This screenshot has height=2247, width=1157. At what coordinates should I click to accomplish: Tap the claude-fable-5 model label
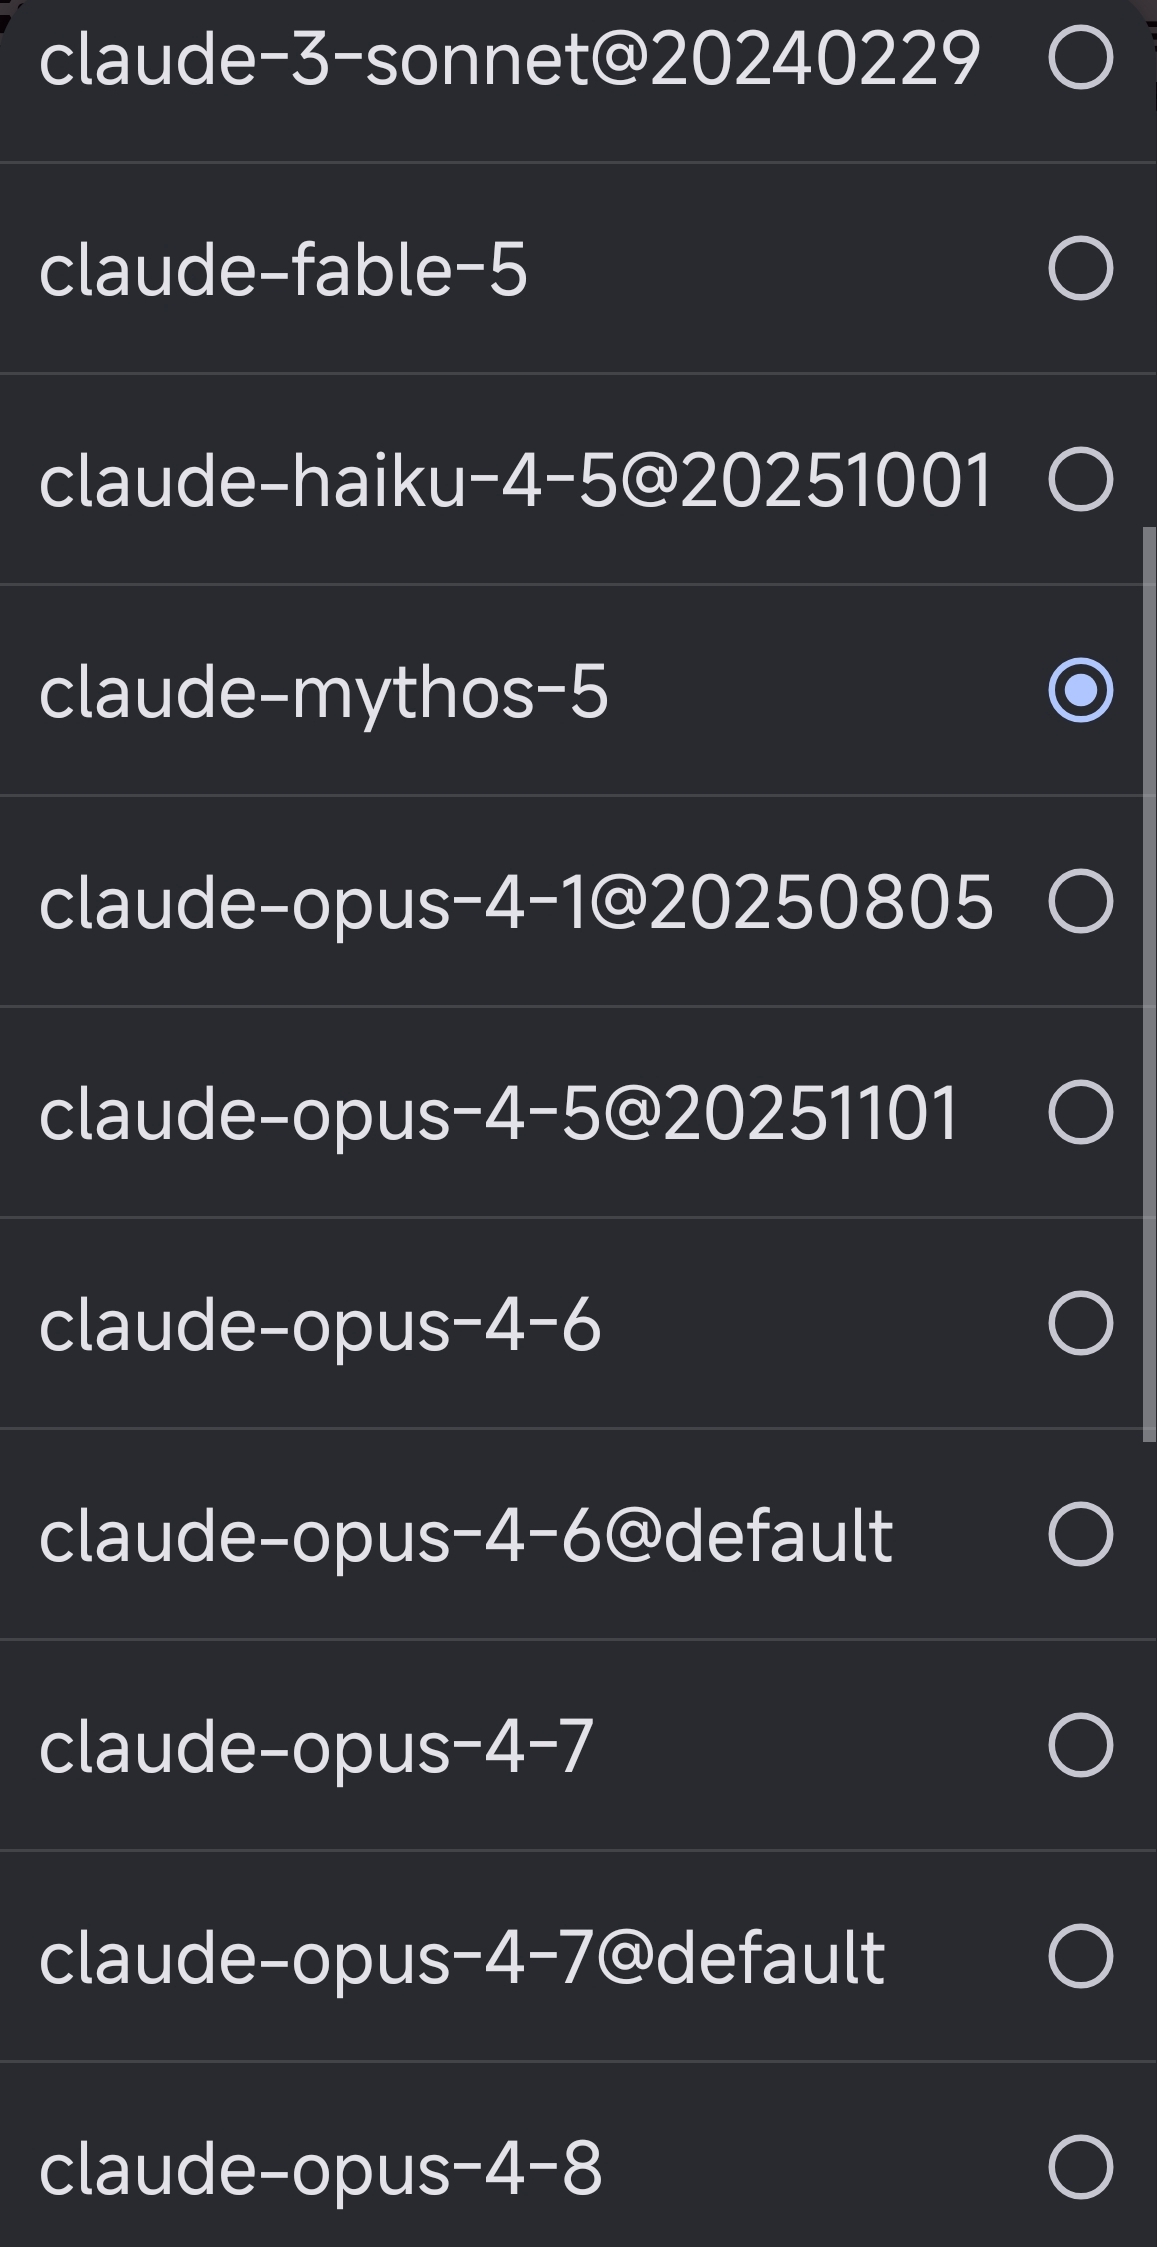coord(283,270)
